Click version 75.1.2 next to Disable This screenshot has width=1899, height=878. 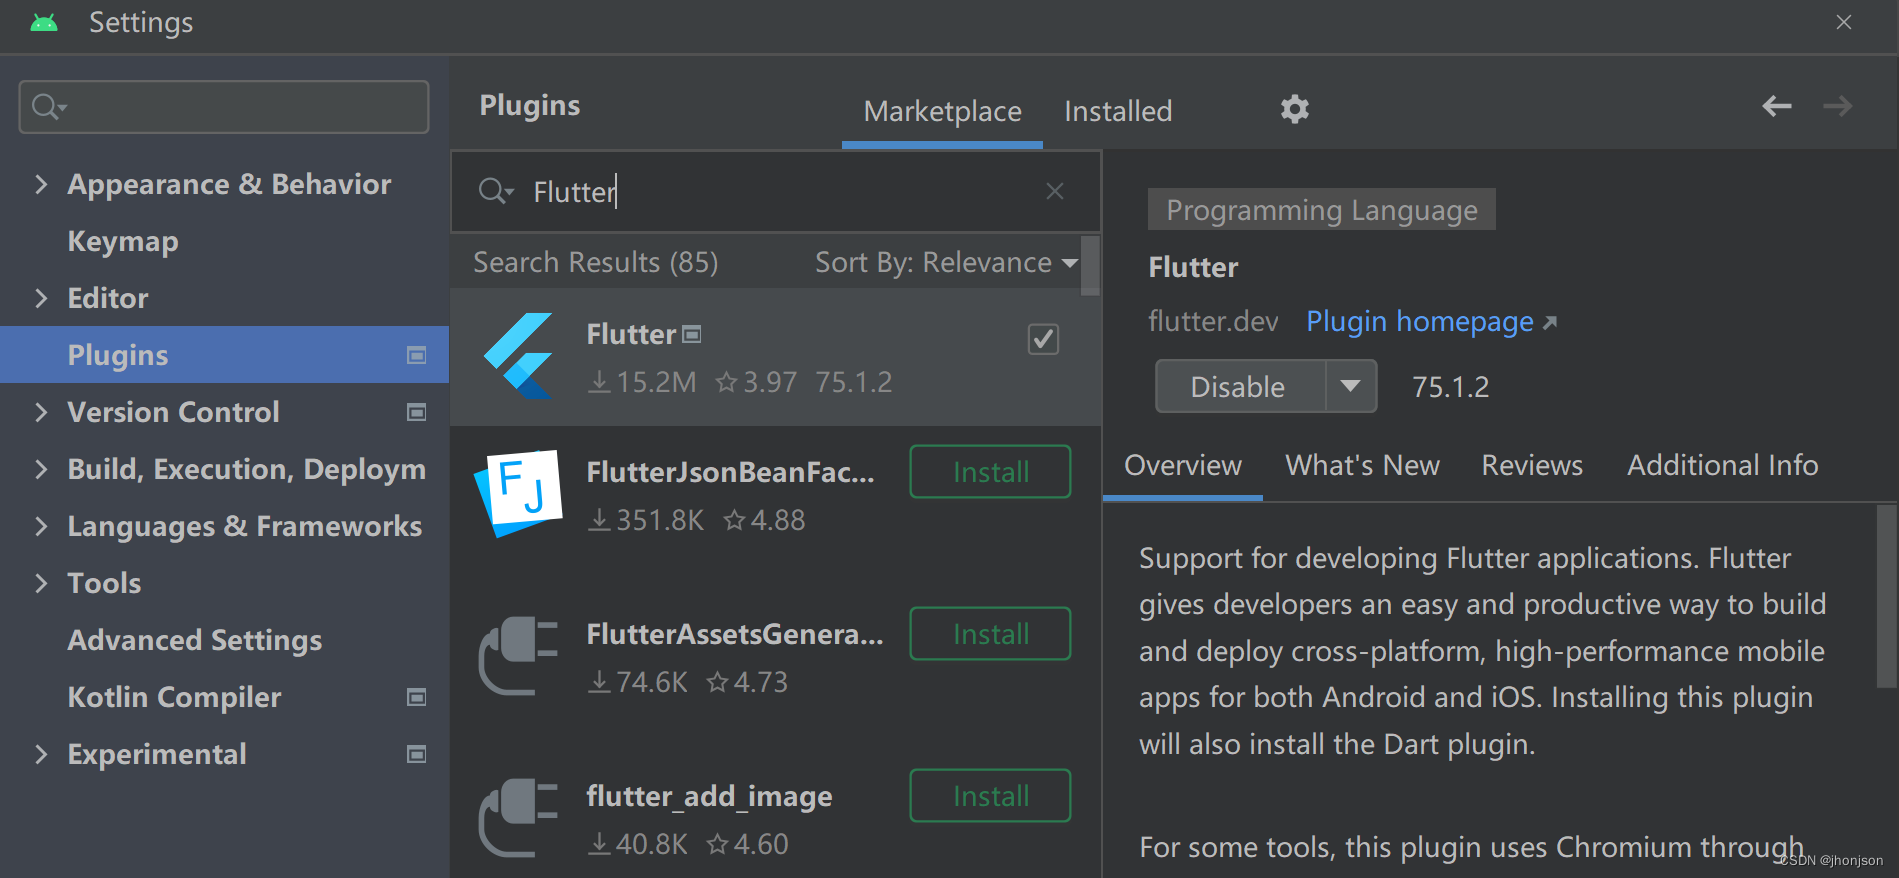click(1450, 387)
